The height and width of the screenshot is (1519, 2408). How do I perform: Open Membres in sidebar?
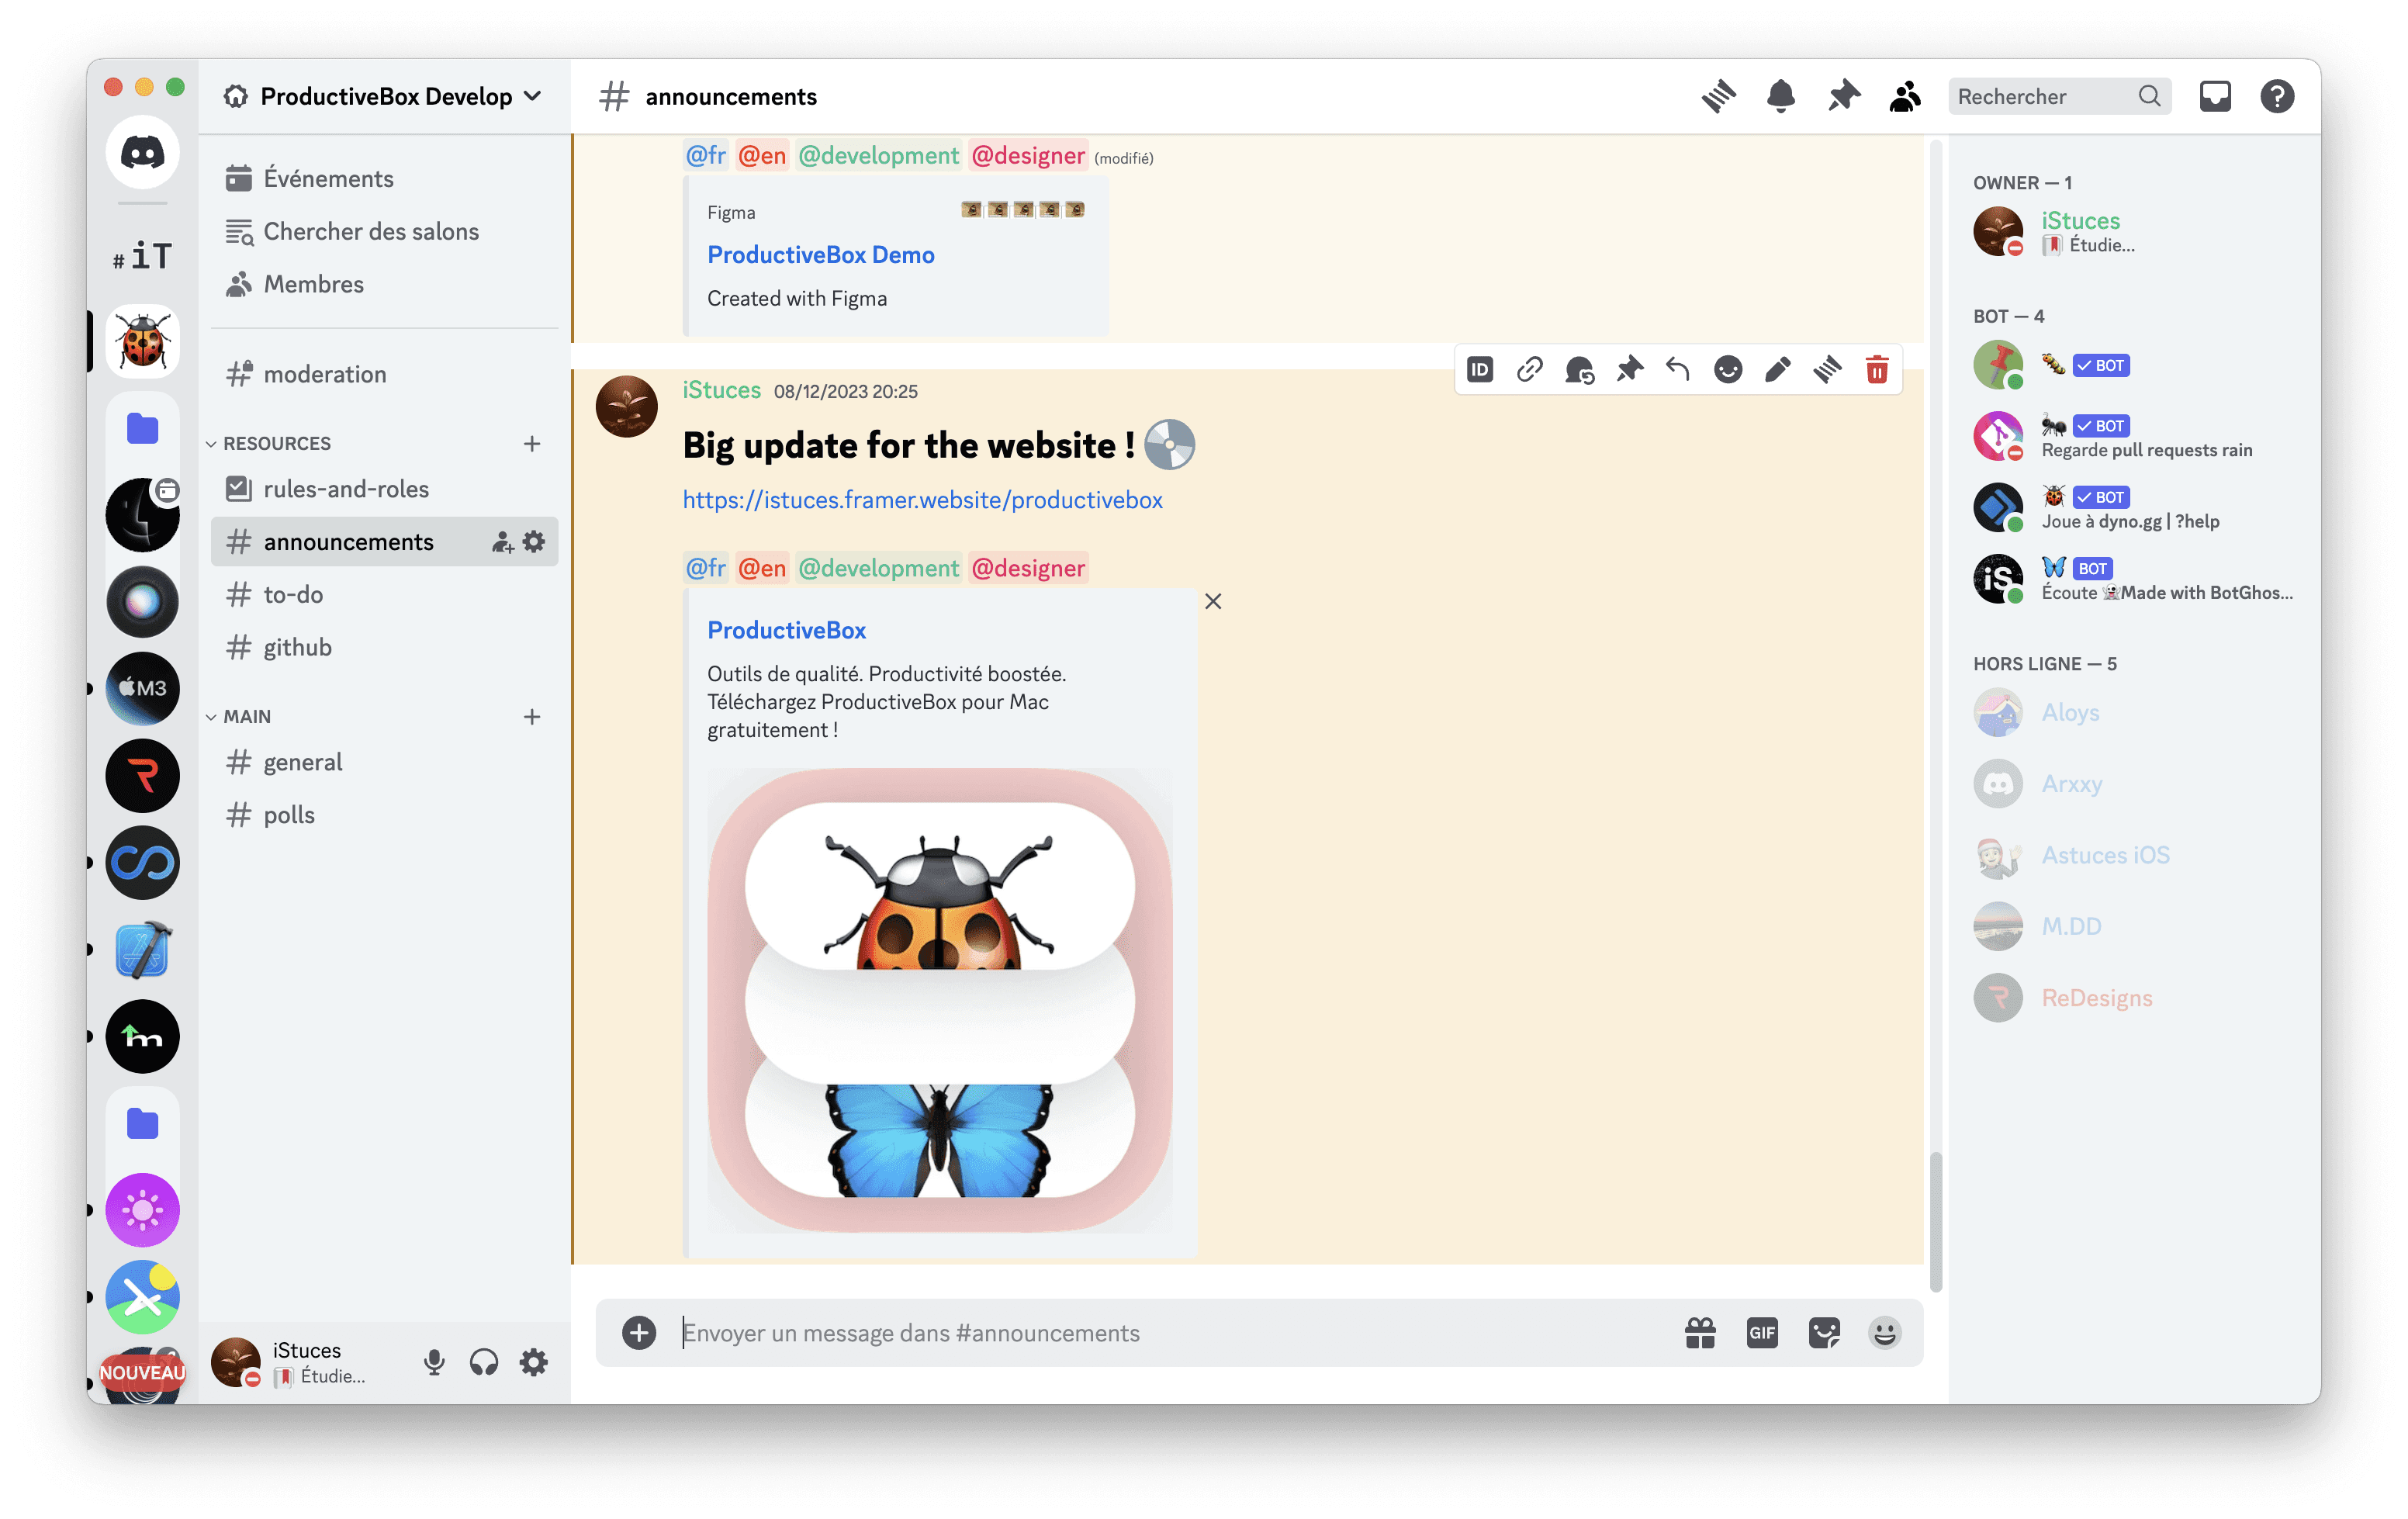pos(384,285)
